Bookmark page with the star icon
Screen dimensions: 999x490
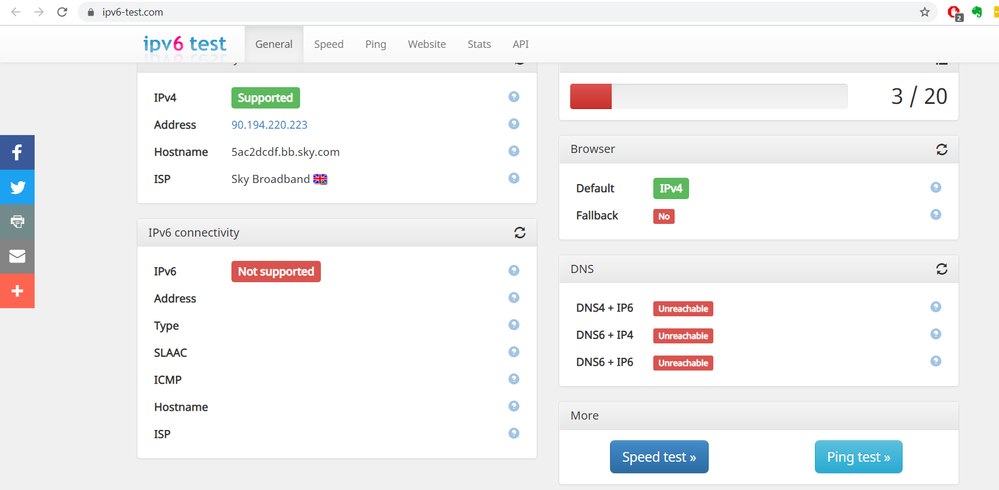(x=925, y=12)
